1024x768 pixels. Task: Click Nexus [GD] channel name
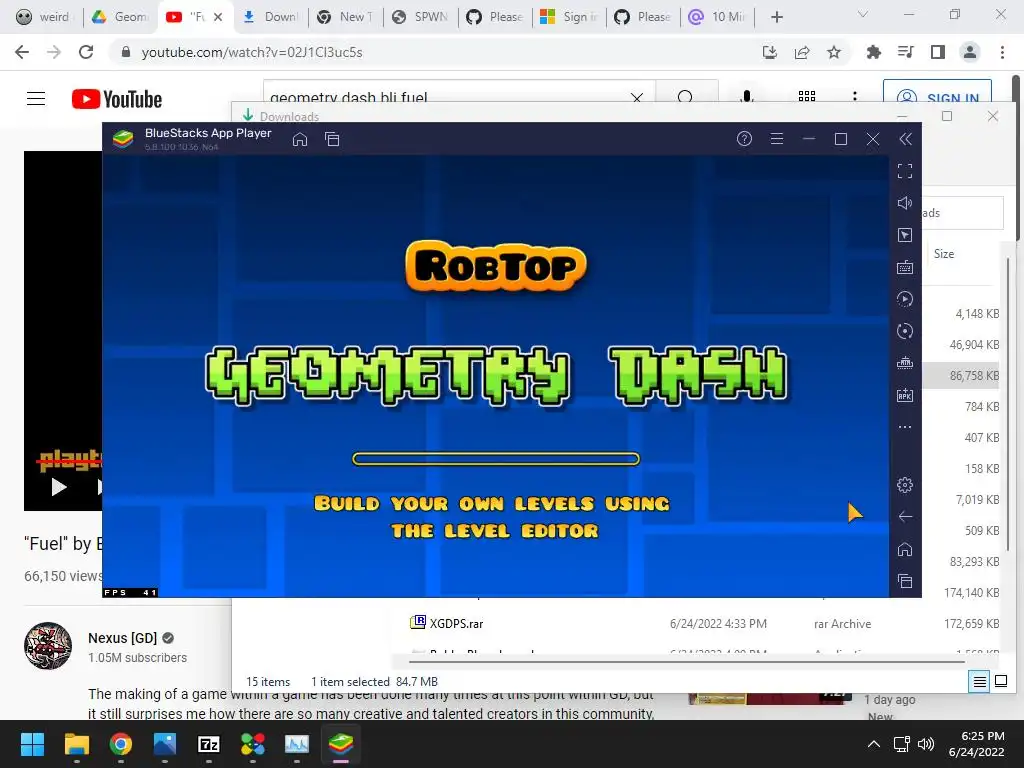point(123,638)
